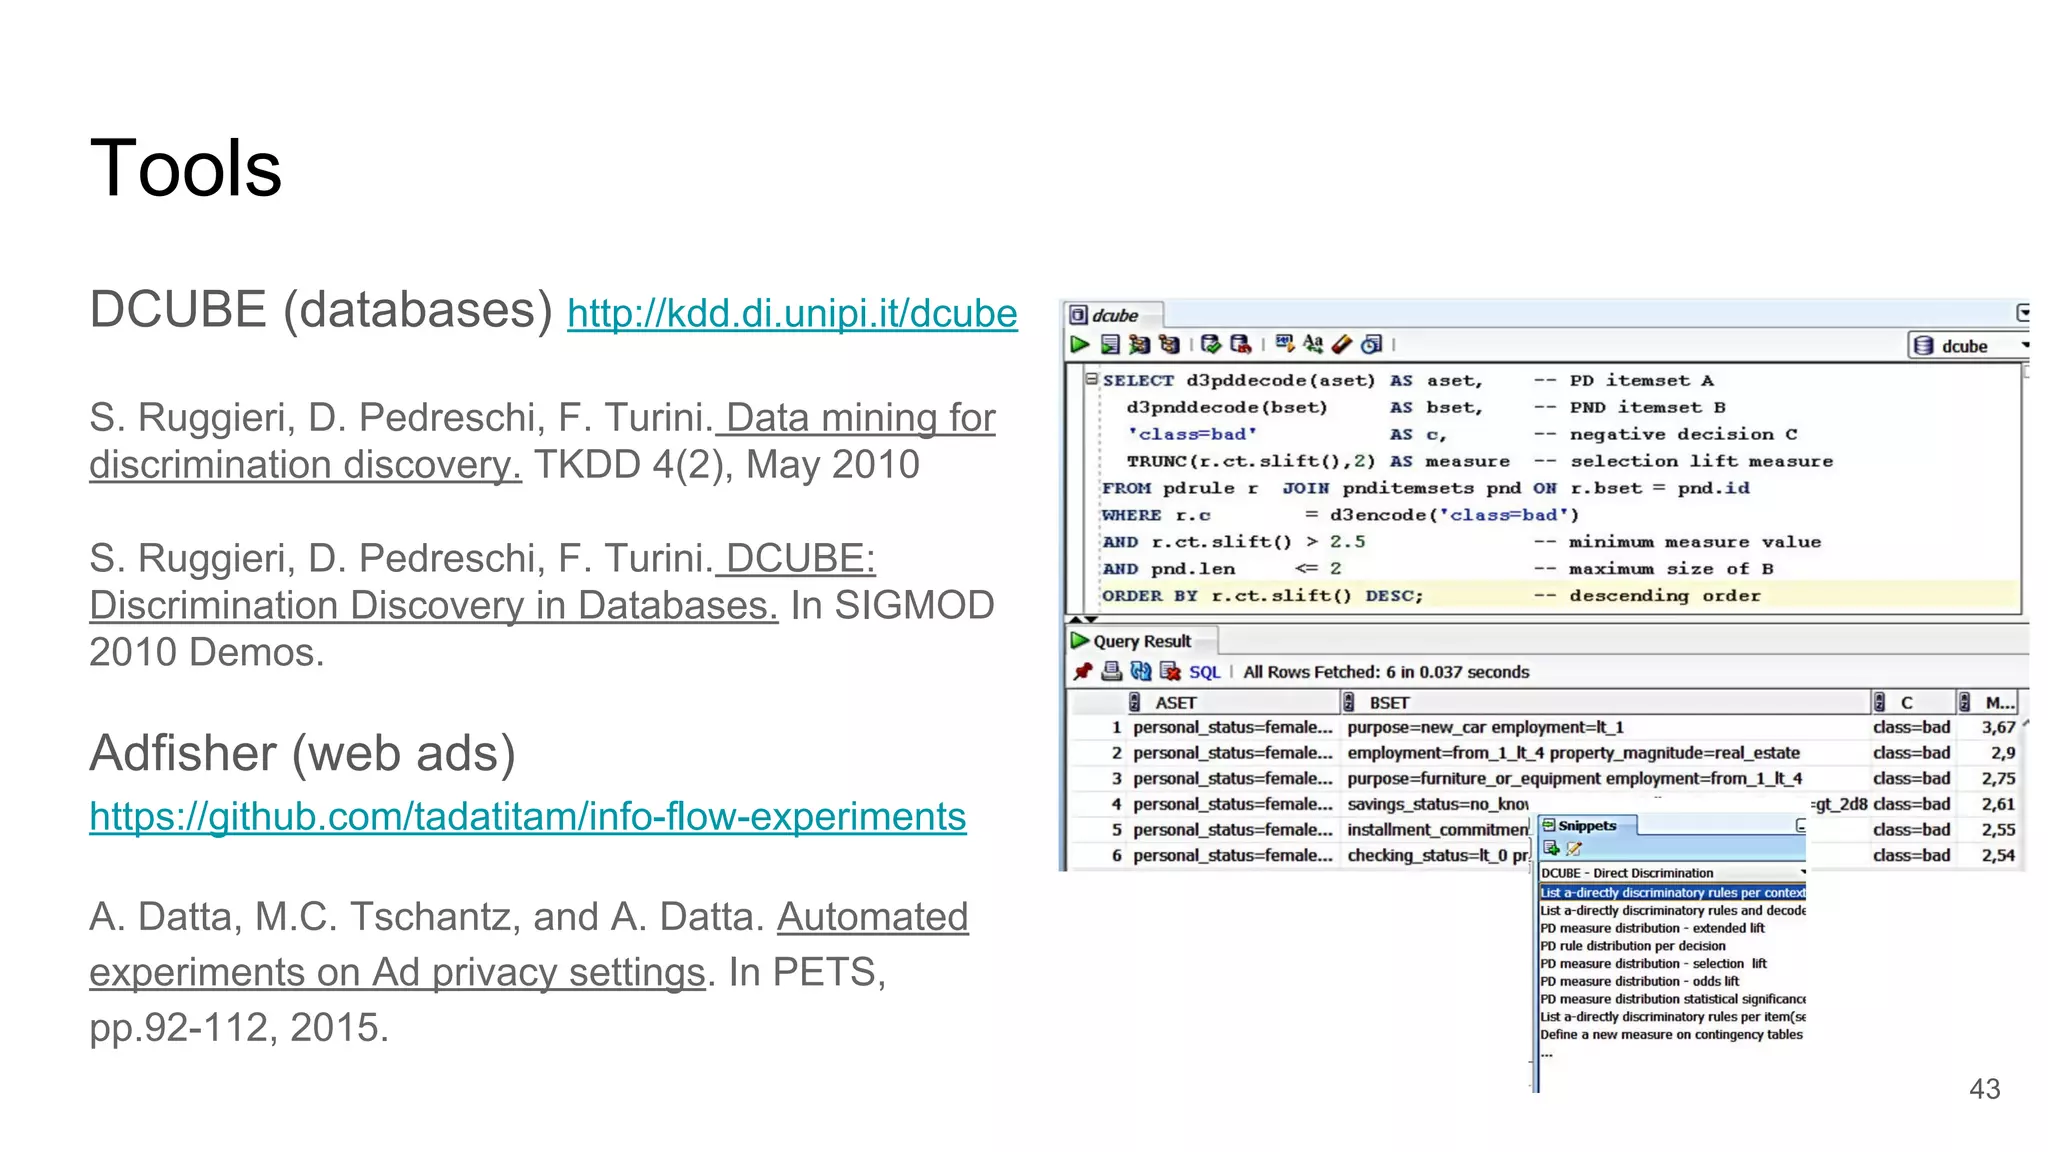Select 'PD measure distribution statistical significance' snippet
This screenshot has width=2048, height=1152.
click(x=1672, y=999)
